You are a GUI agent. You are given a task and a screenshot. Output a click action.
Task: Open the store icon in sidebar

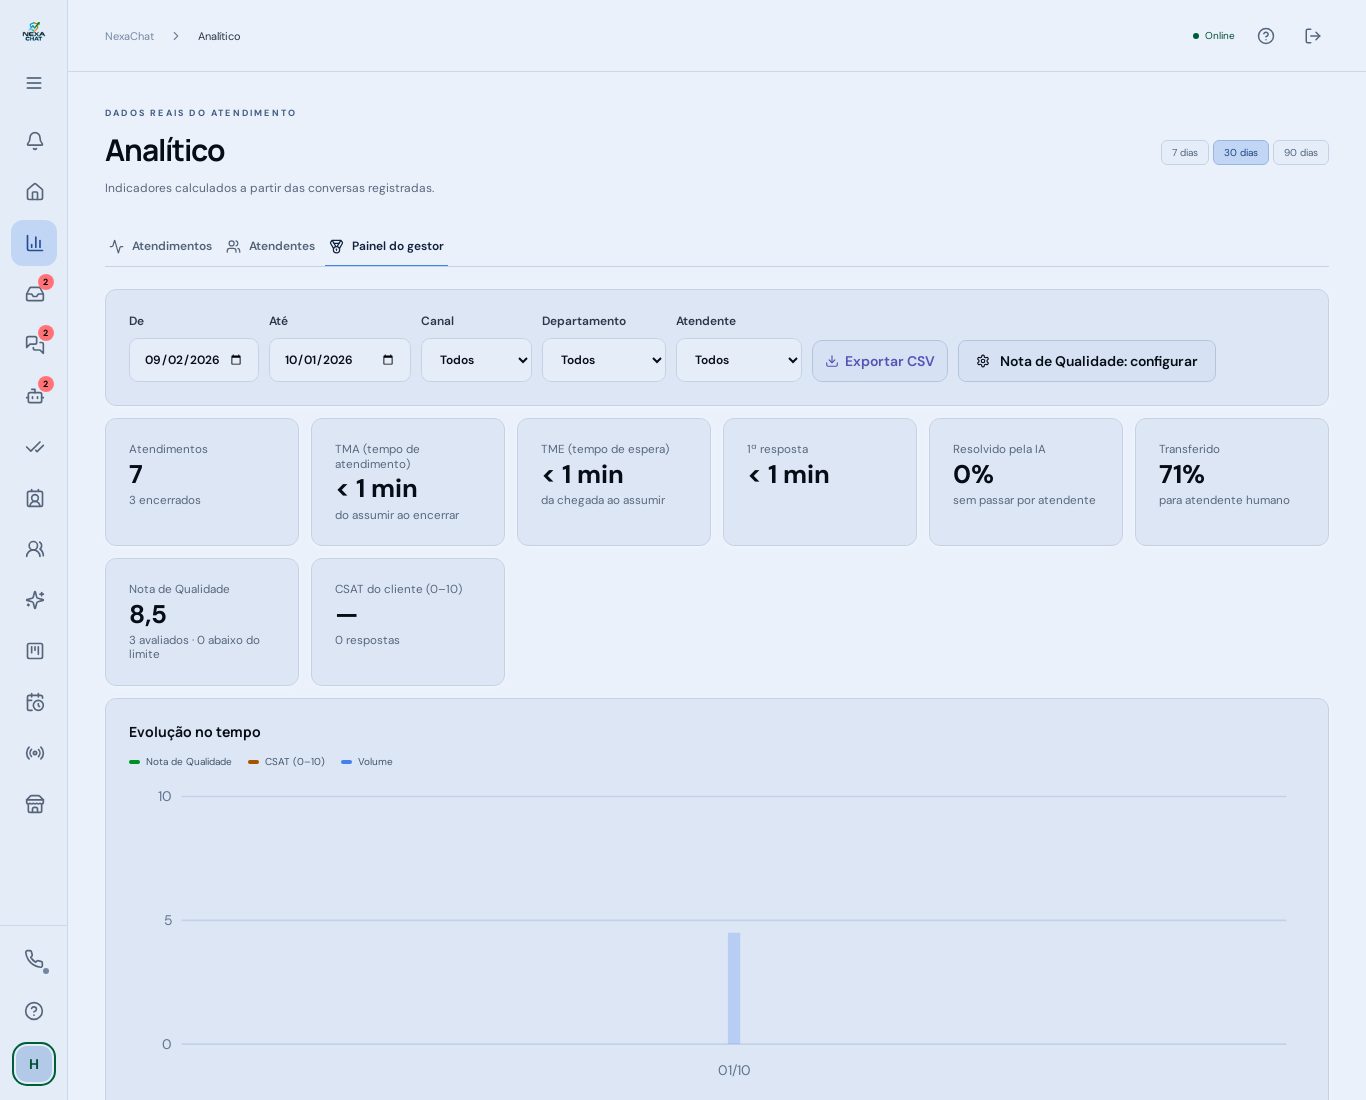[34, 804]
